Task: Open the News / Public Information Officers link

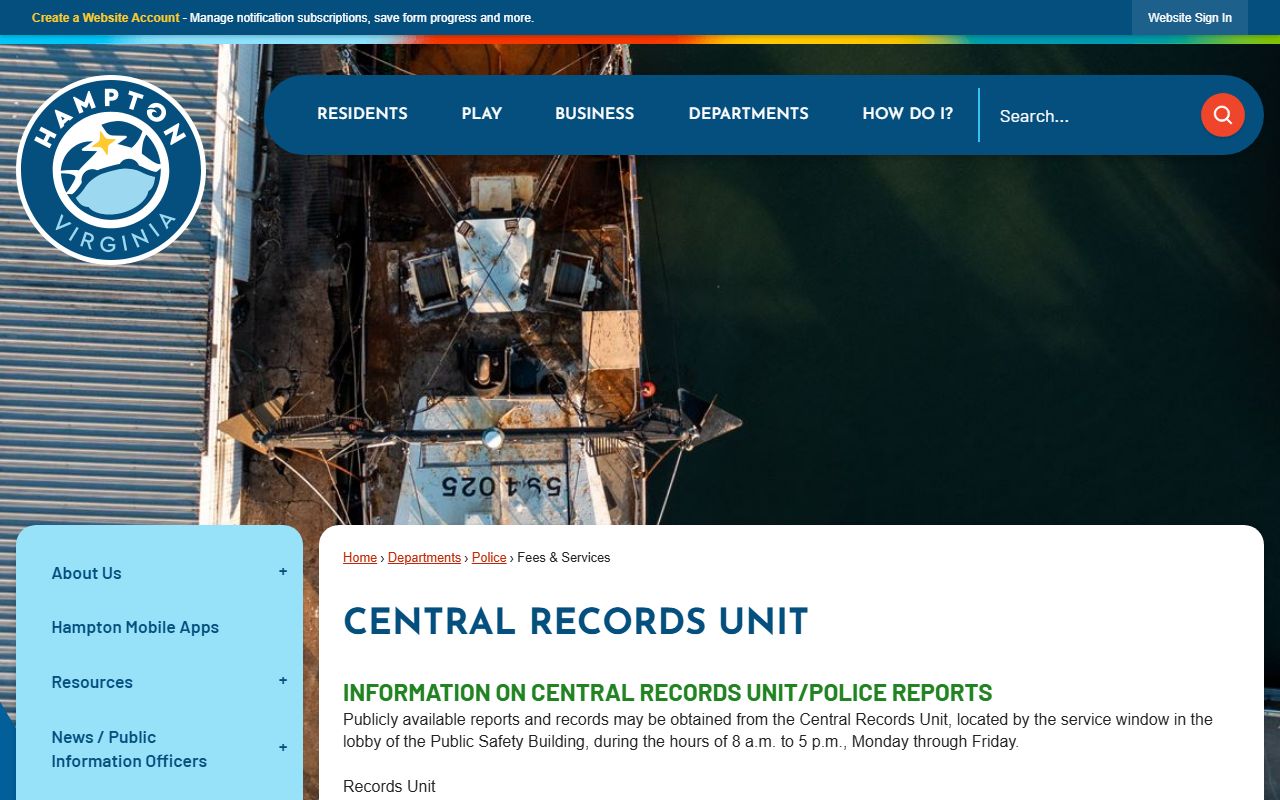Action: click(x=129, y=749)
